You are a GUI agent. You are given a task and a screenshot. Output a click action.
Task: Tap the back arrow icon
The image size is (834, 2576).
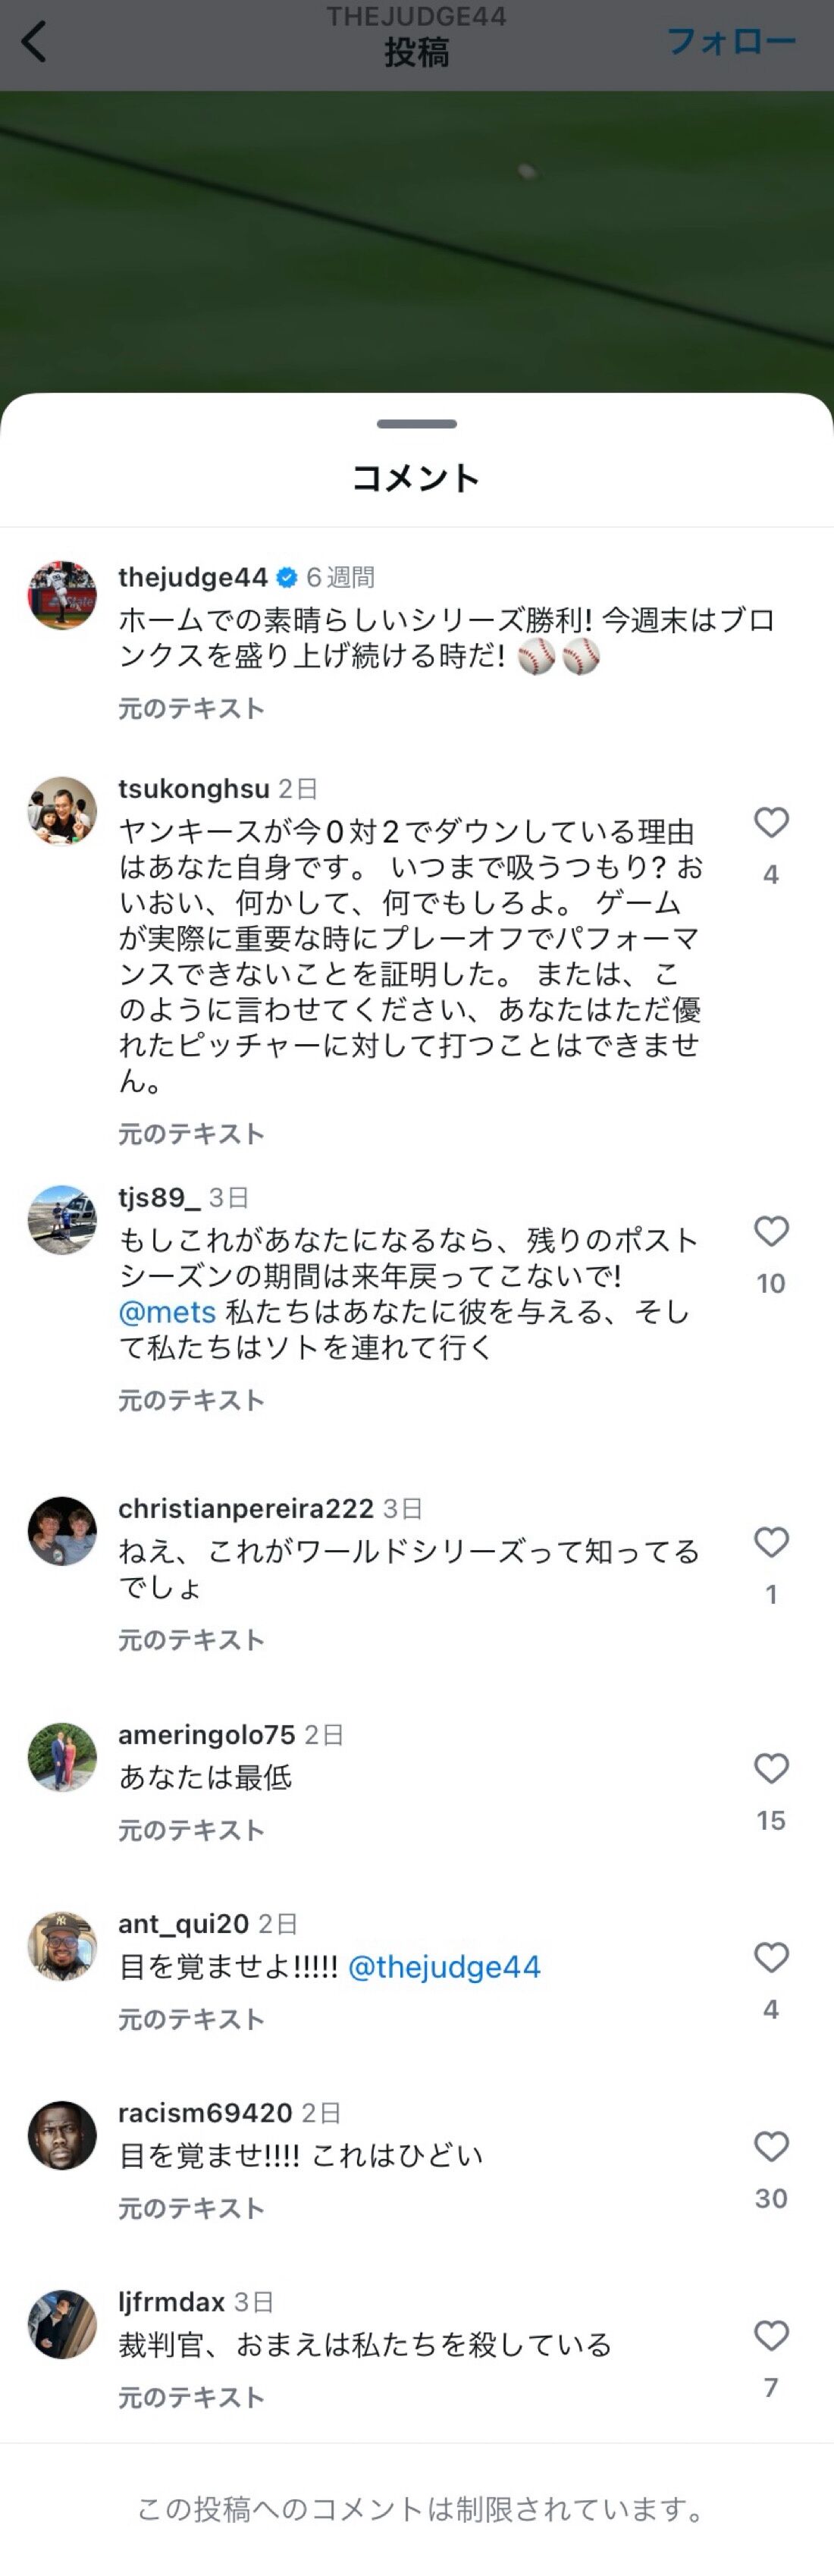[x=34, y=42]
